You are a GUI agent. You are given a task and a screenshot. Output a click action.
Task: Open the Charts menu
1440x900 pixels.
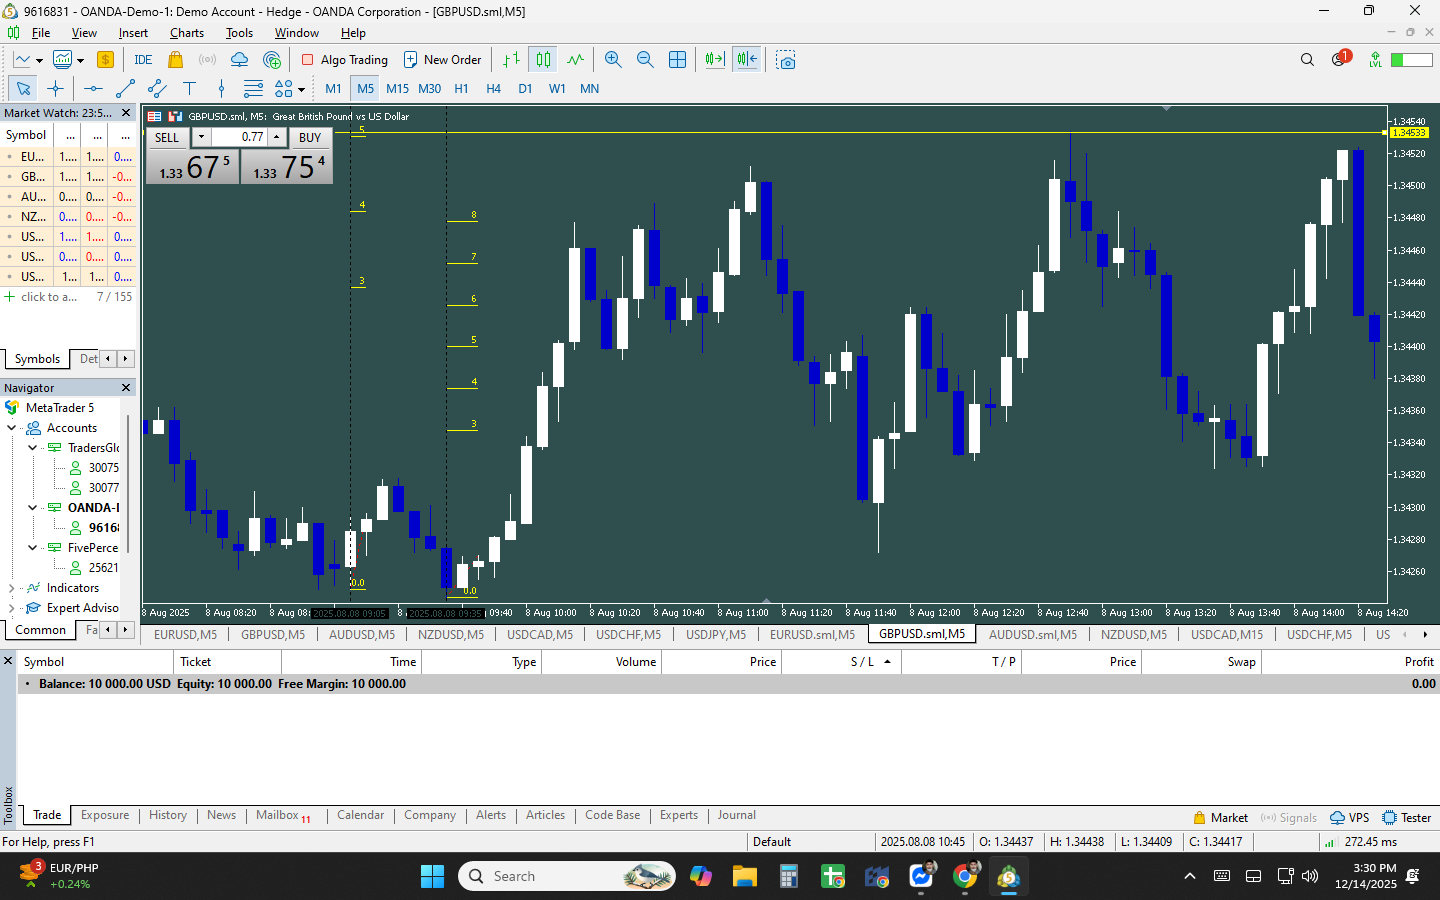(187, 33)
